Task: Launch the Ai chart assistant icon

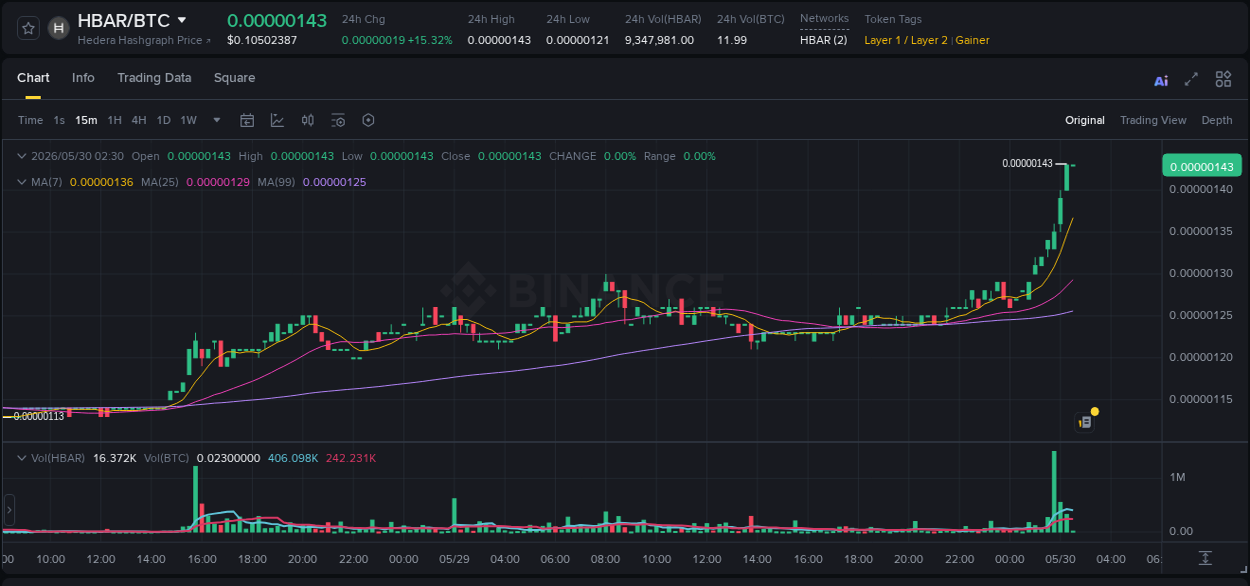Action: (x=1161, y=80)
